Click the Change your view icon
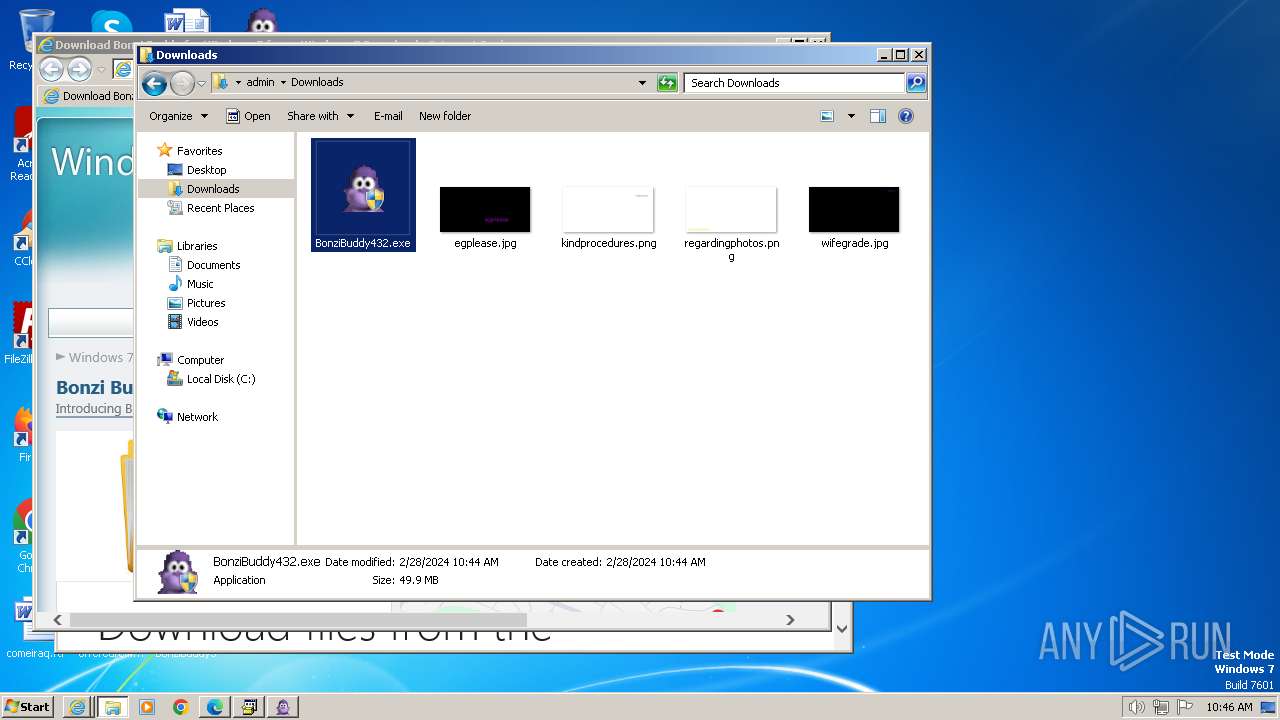The width and height of the screenshot is (1280, 720). 827,116
